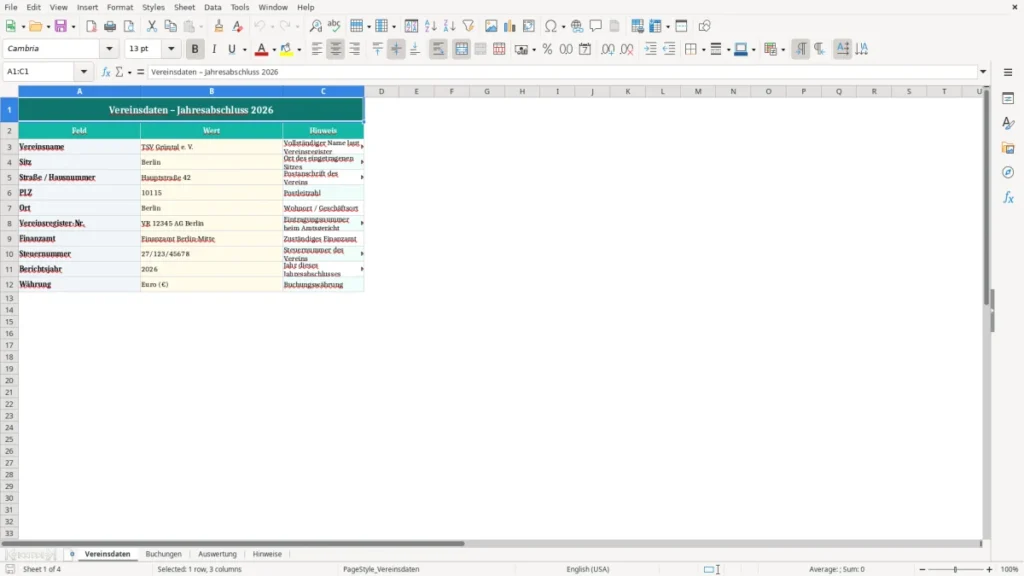Open sidebar Properties deck icon

(1008, 99)
